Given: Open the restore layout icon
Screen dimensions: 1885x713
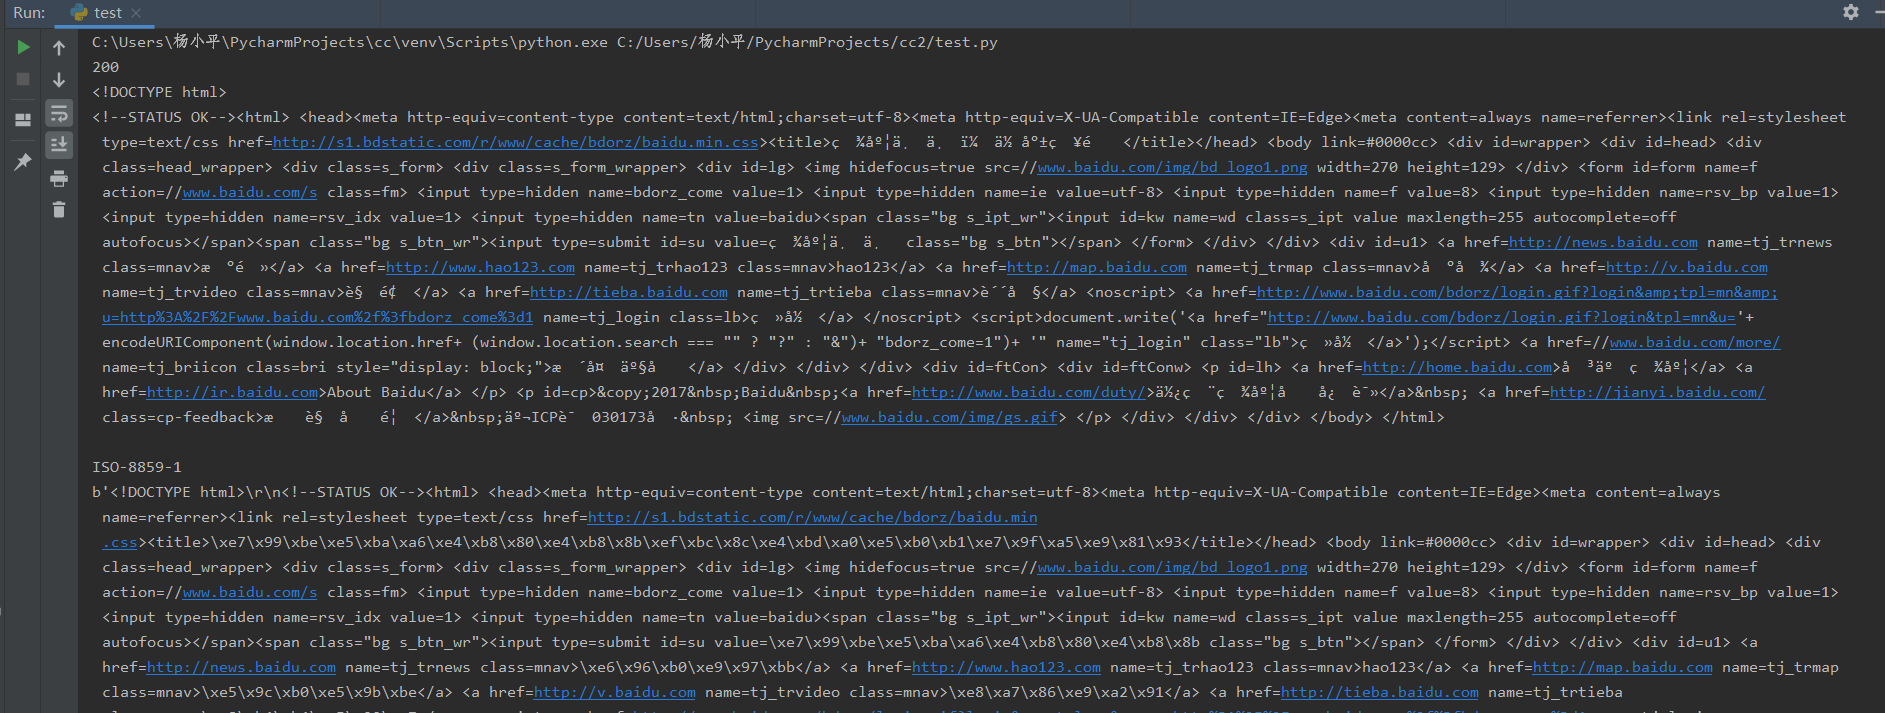Looking at the screenshot, I should [23, 120].
